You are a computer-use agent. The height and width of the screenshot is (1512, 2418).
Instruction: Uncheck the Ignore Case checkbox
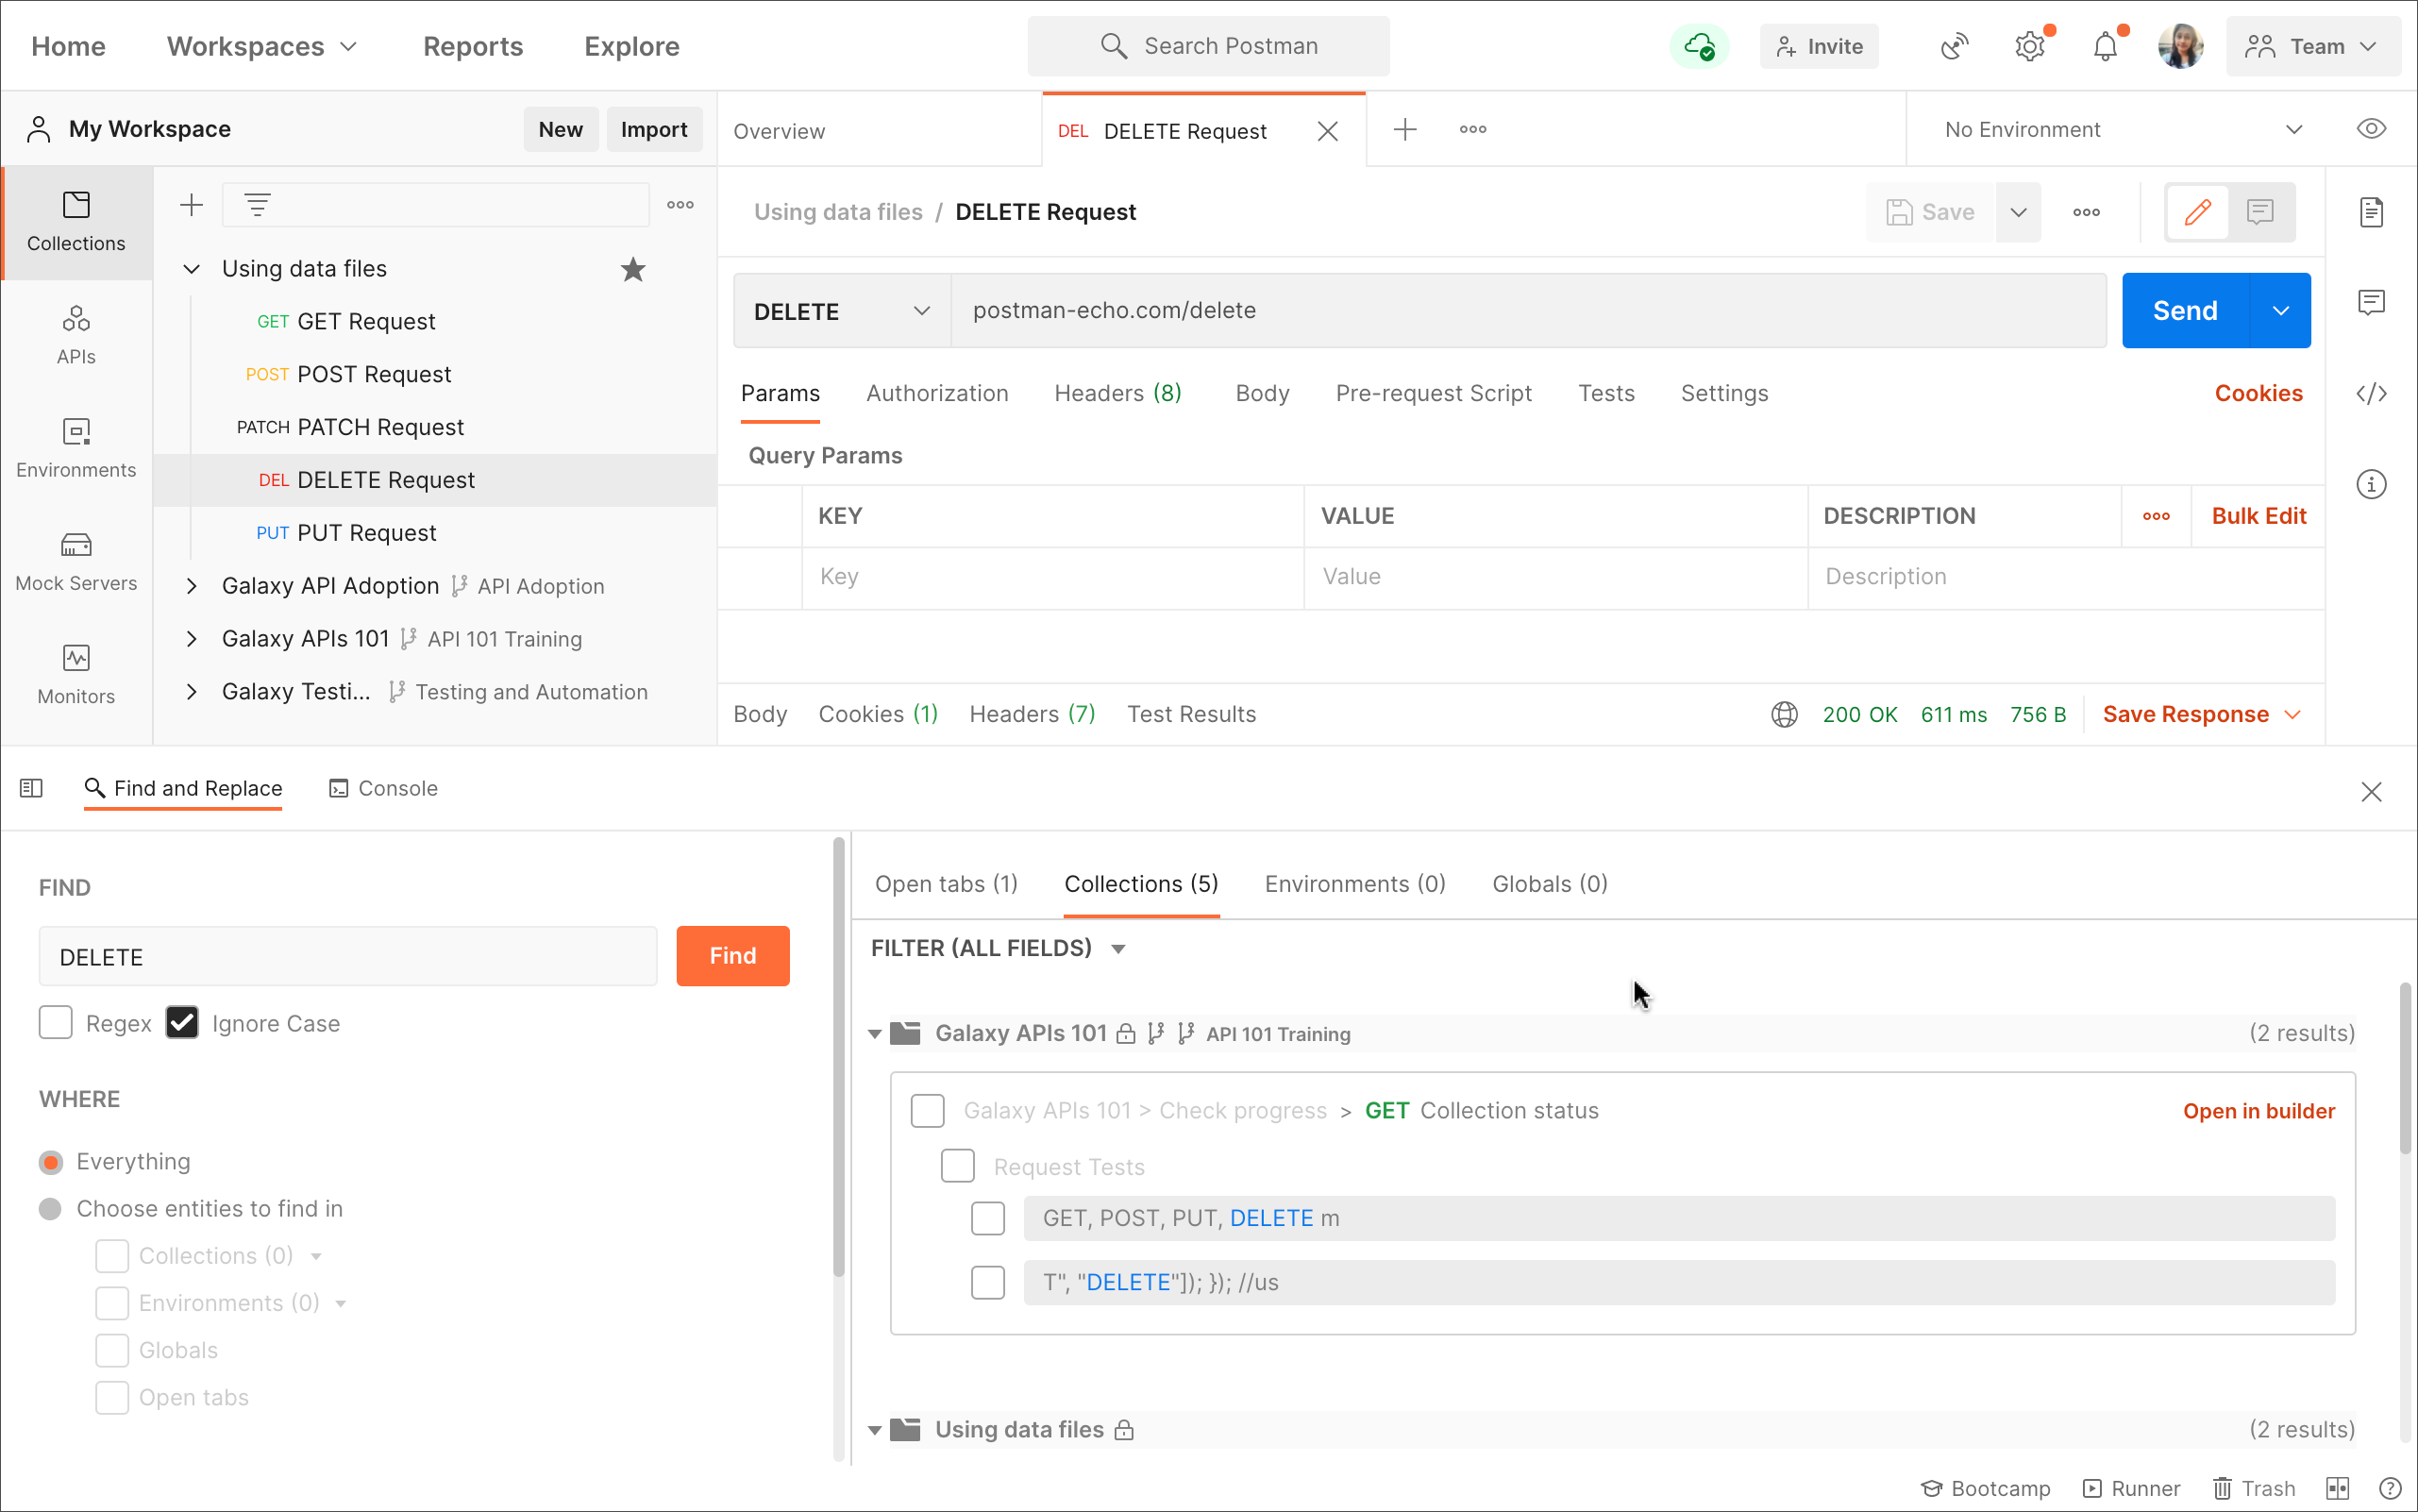pyautogui.click(x=182, y=1023)
